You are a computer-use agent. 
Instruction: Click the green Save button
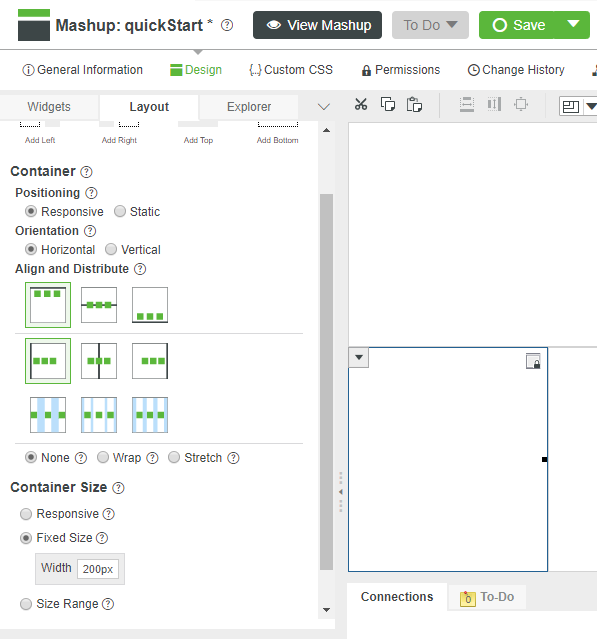tap(518, 25)
